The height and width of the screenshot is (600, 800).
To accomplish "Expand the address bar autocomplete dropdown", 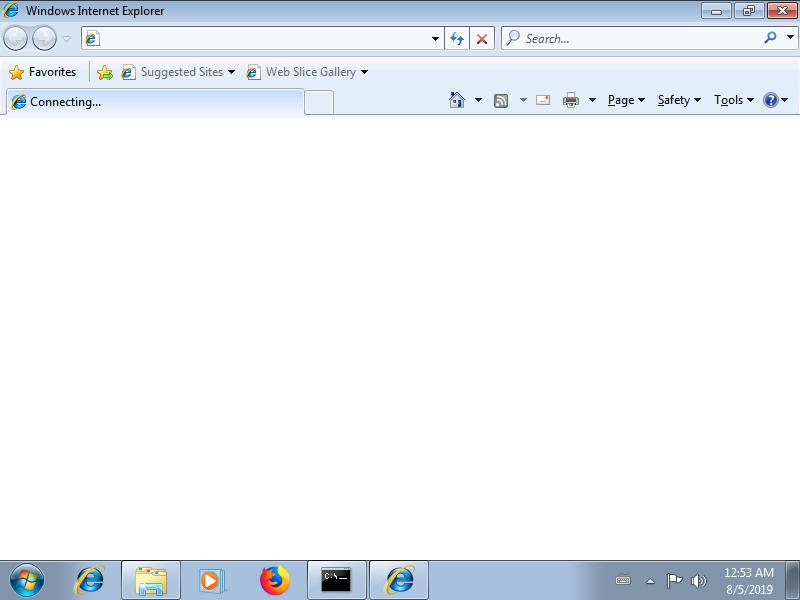I will (435, 39).
